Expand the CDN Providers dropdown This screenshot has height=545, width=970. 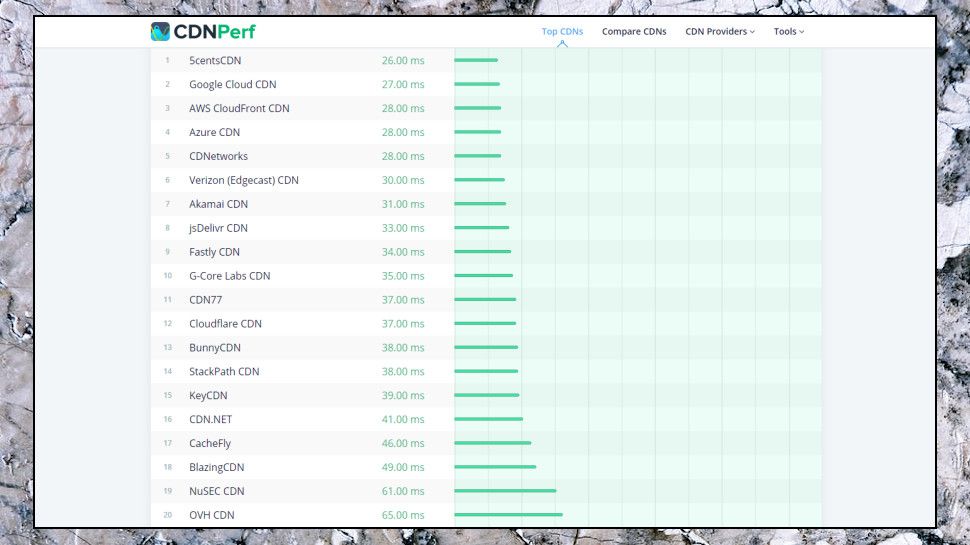click(x=720, y=32)
